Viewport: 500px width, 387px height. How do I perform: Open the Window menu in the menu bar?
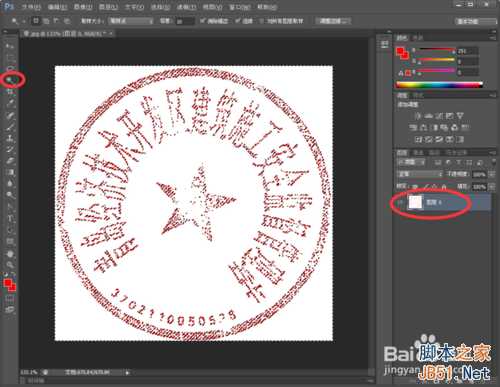click(x=240, y=7)
